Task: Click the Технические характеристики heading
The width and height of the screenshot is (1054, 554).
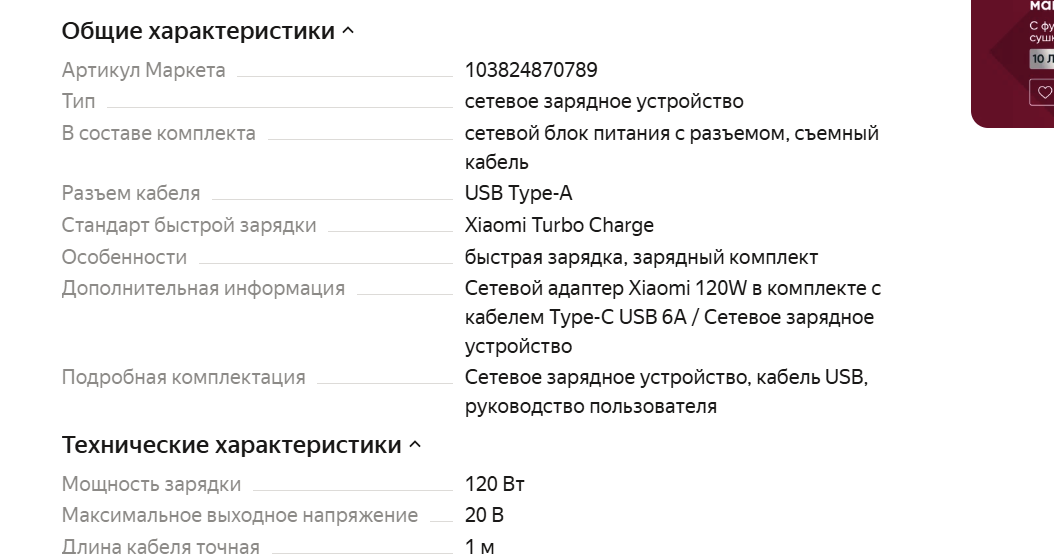Action: pyautogui.click(x=231, y=445)
